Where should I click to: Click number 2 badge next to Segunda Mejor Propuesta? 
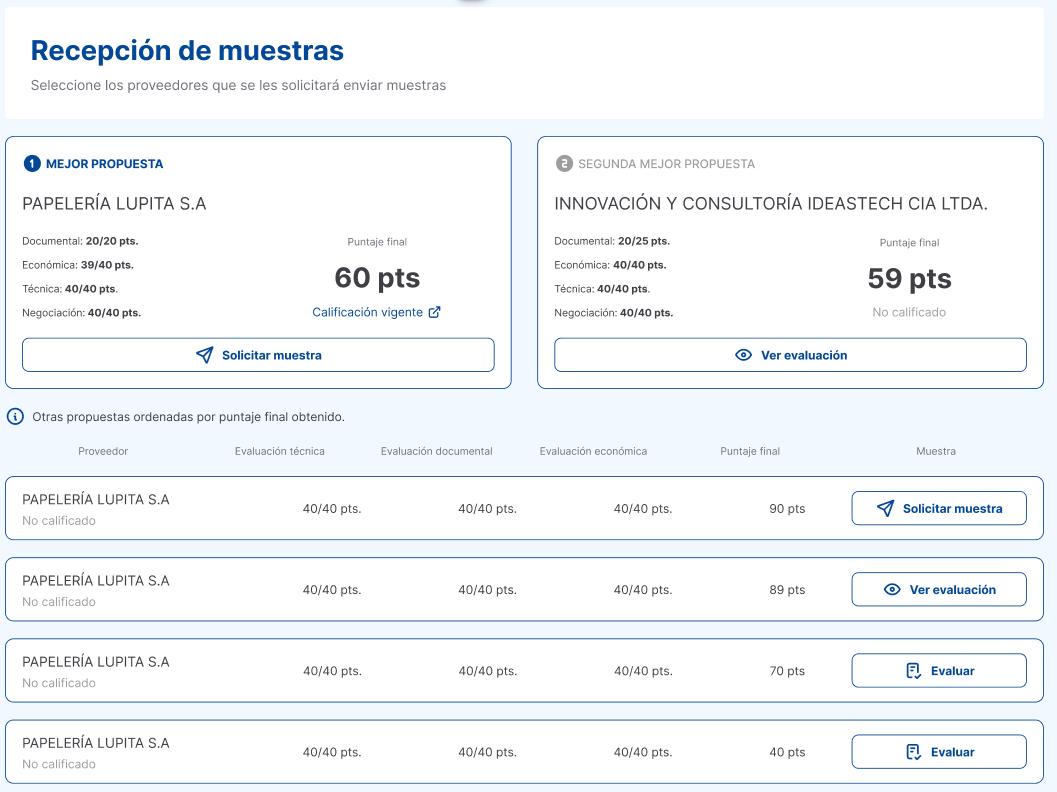tap(564, 164)
